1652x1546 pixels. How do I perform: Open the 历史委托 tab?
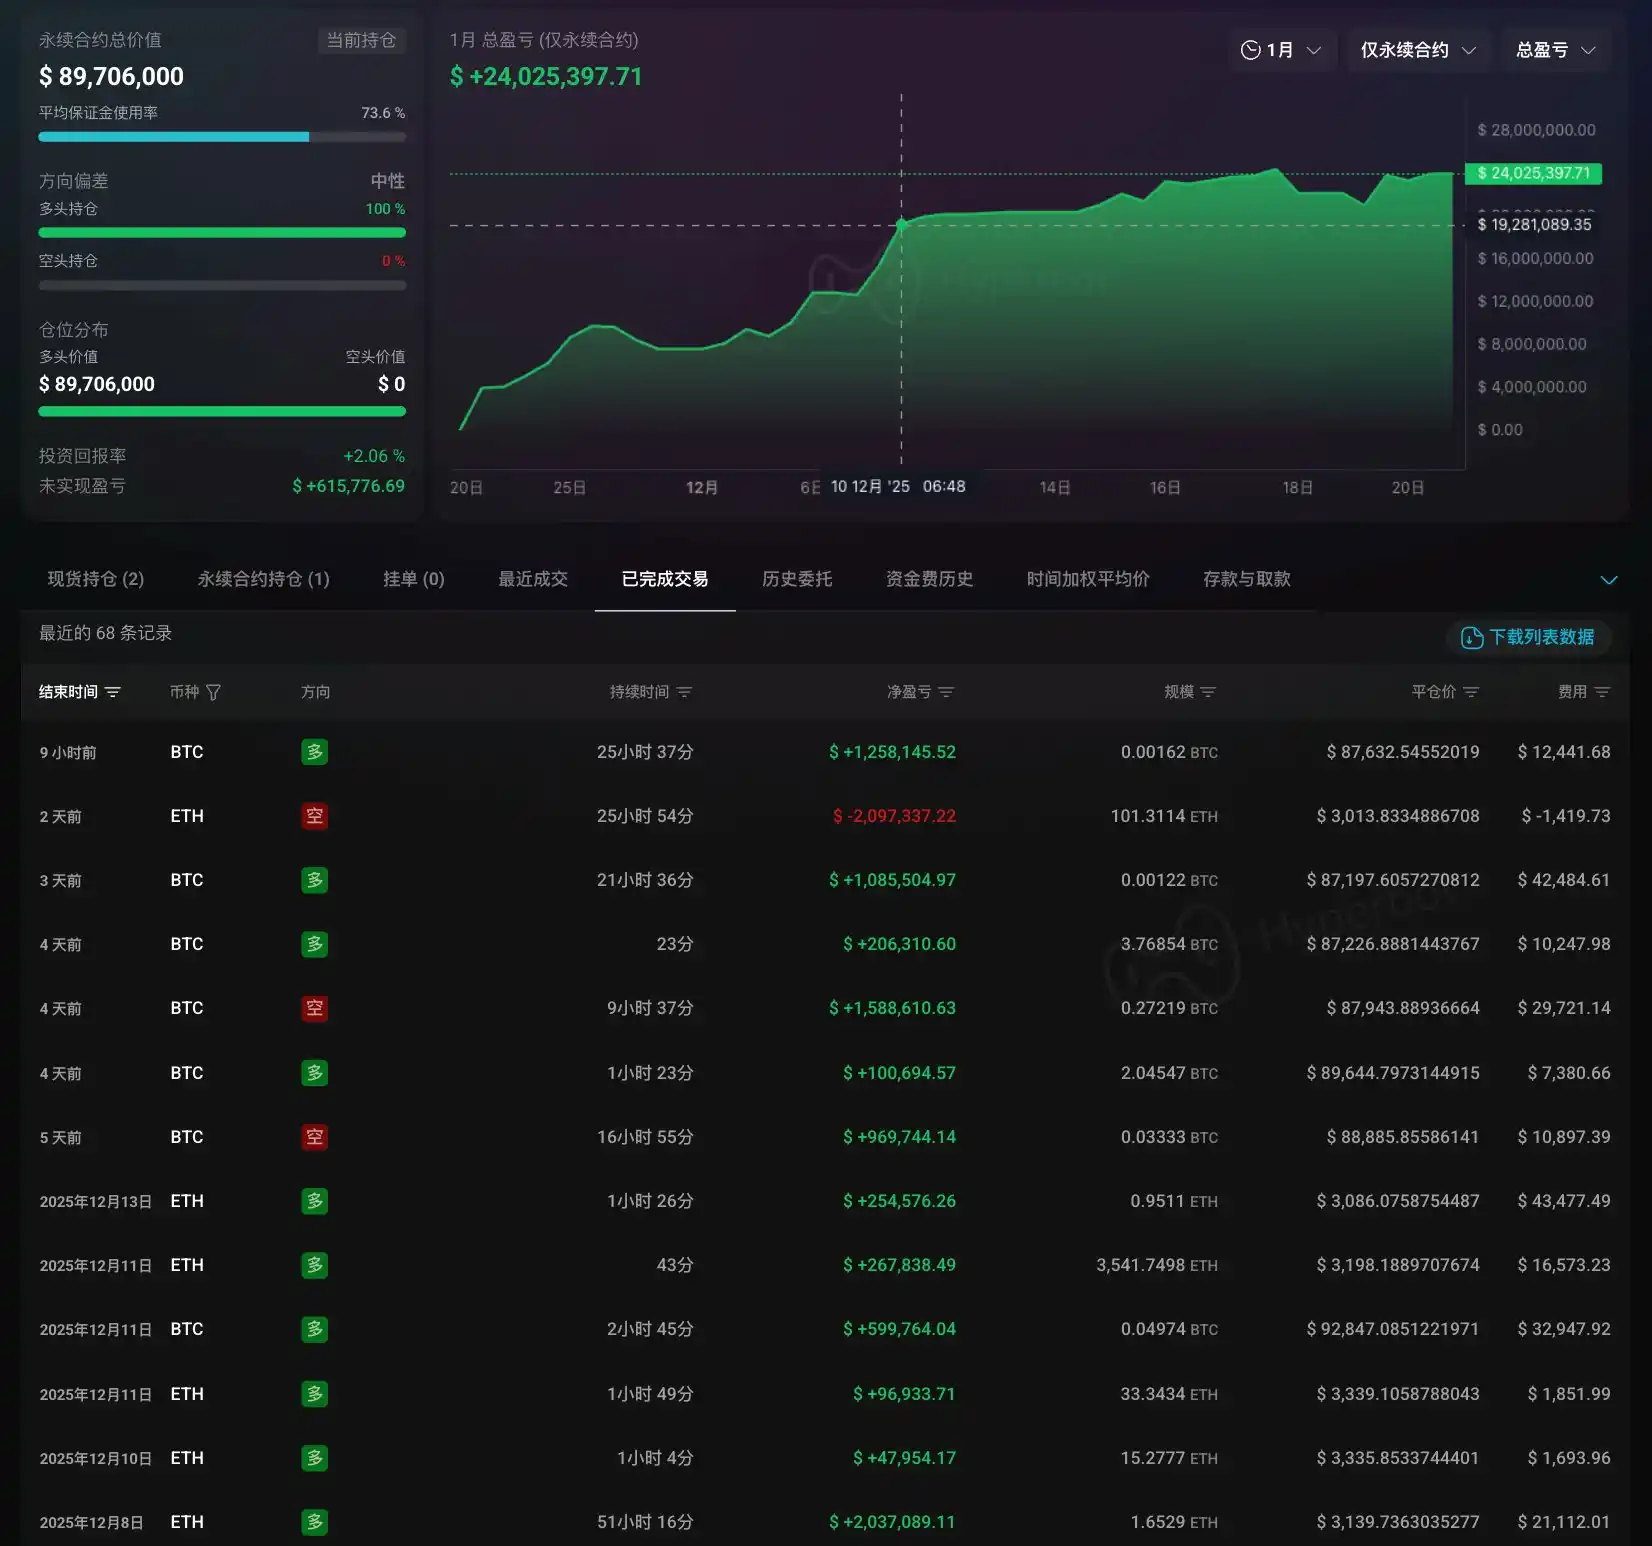(x=796, y=579)
